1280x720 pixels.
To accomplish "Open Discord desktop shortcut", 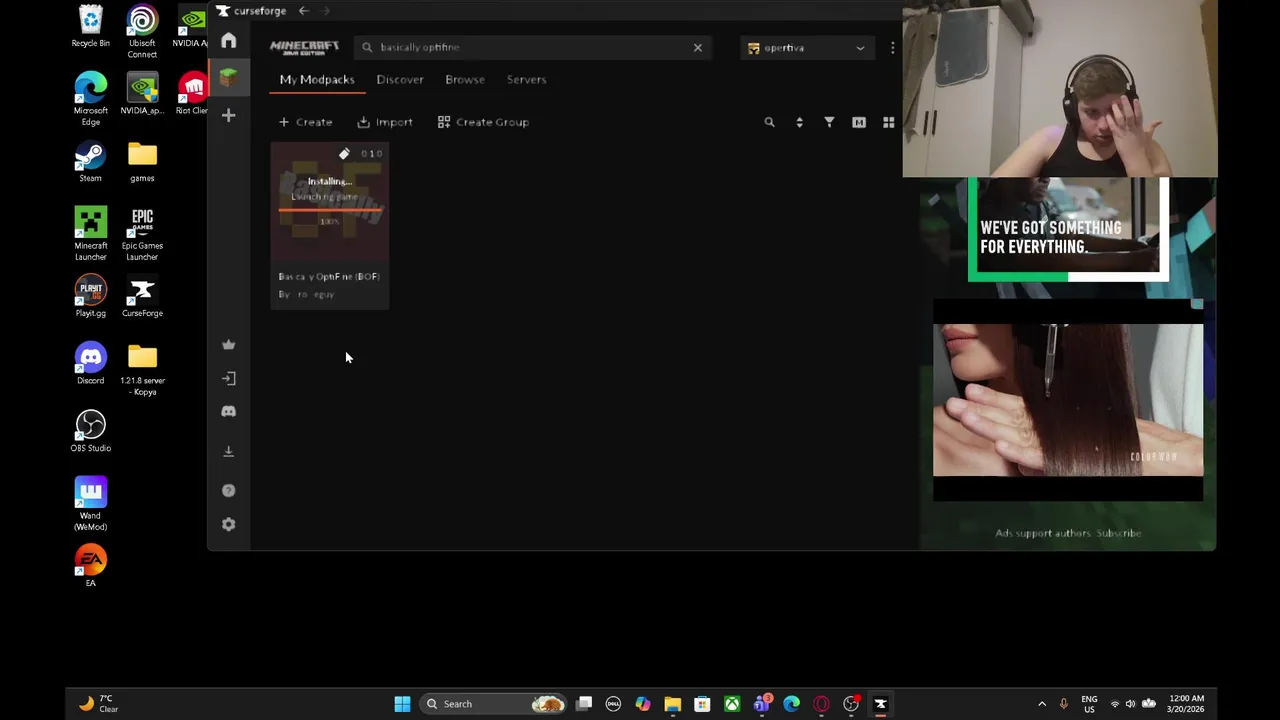I will pyautogui.click(x=90, y=365).
